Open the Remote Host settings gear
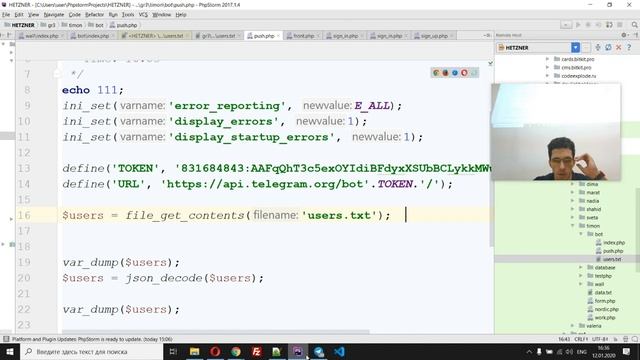 (624, 36)
